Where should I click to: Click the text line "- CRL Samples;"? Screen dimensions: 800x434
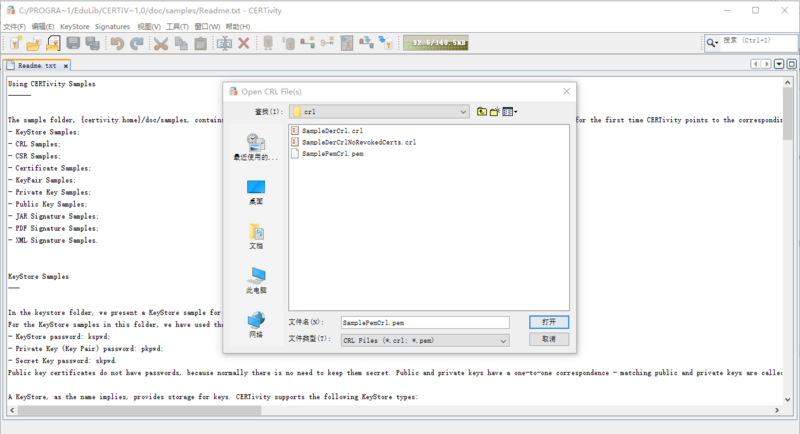click(x=34, y=144)
